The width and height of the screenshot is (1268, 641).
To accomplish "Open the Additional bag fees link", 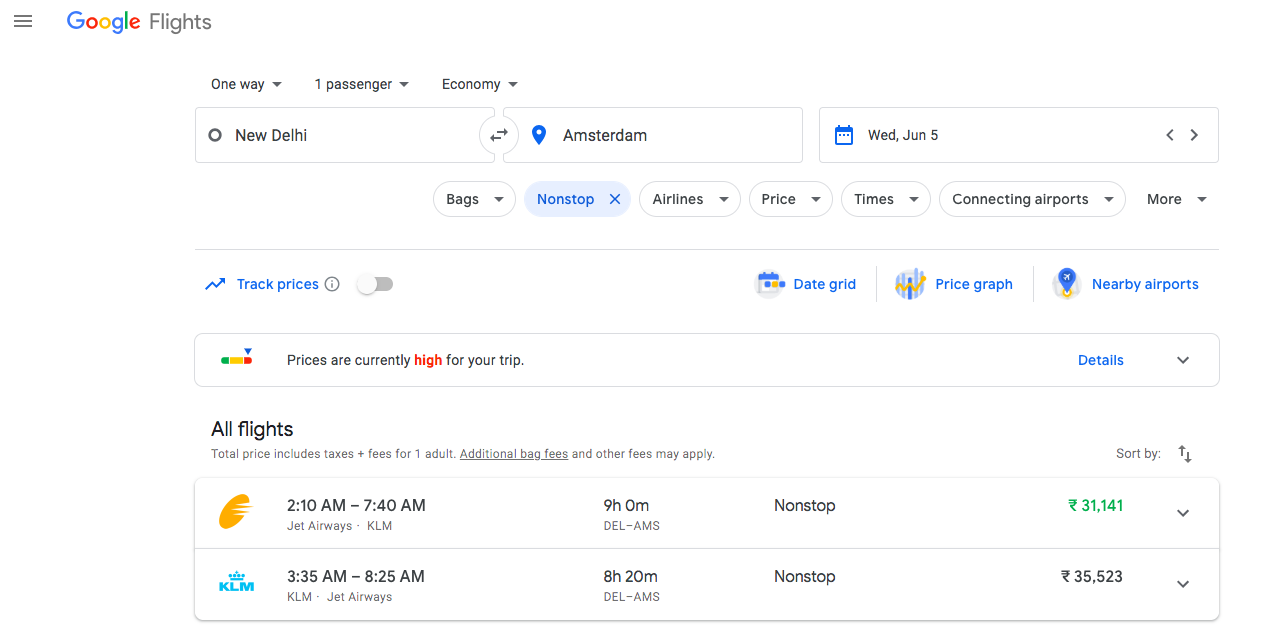I will click(514, 454).
